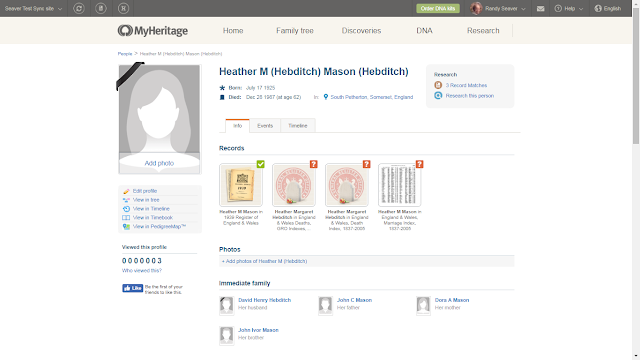Click the Edit profile pencil icon
The image size is (640, 360).
[x=126, y=191]
